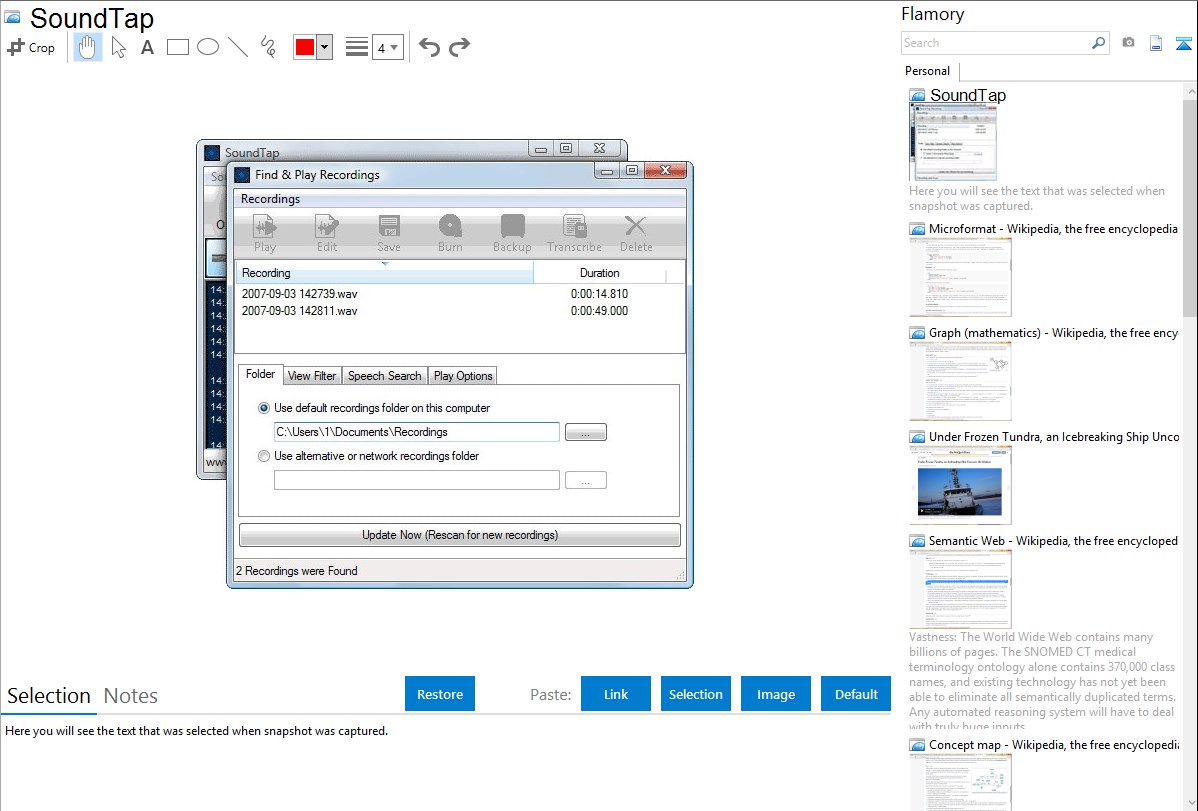Image resolution: width=1198 pixels, height=811 pixels.
Task: Select the freehand draw tool
Action: (268, 47)
